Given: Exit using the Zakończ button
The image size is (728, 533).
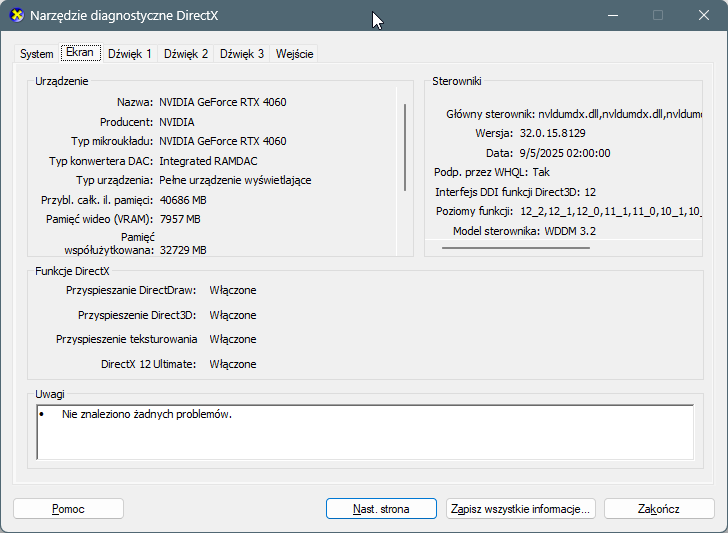Looking at the screenshot, I should pyautogui.click(x=659, y=509).
